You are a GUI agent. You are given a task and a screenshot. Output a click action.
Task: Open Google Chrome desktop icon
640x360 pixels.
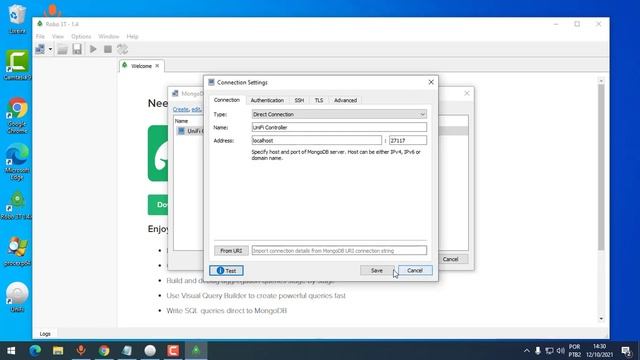coord(17,116)
